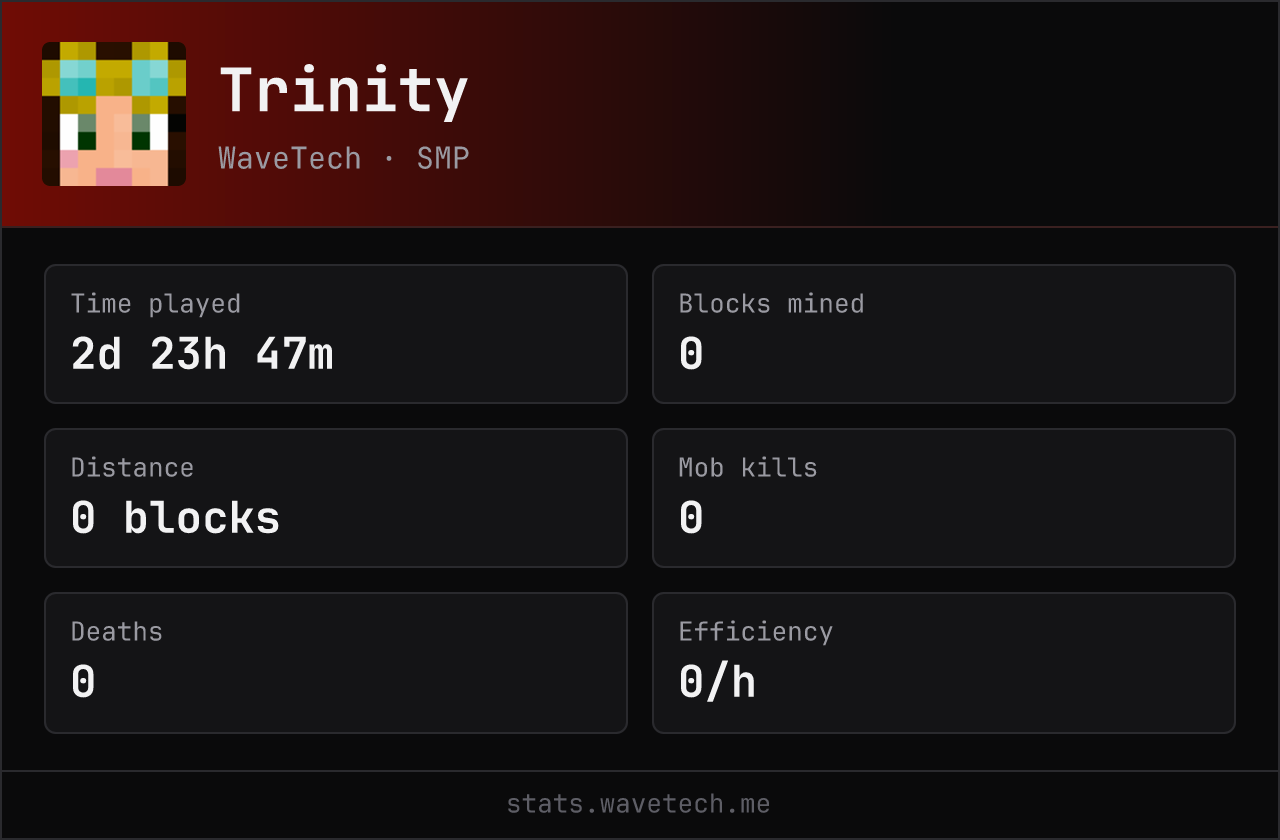Visit the stats.wavetech.me footer link
Screen dimensions: 1280x840
(639, 804)
